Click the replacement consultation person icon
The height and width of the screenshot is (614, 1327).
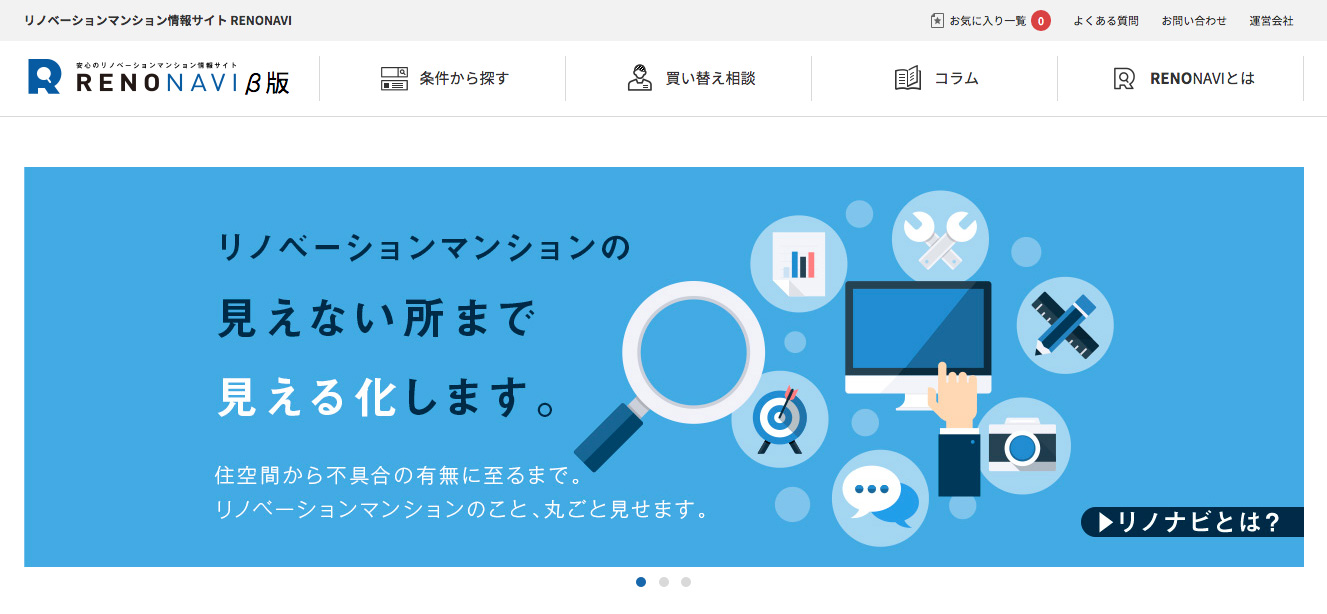[639, 78]
